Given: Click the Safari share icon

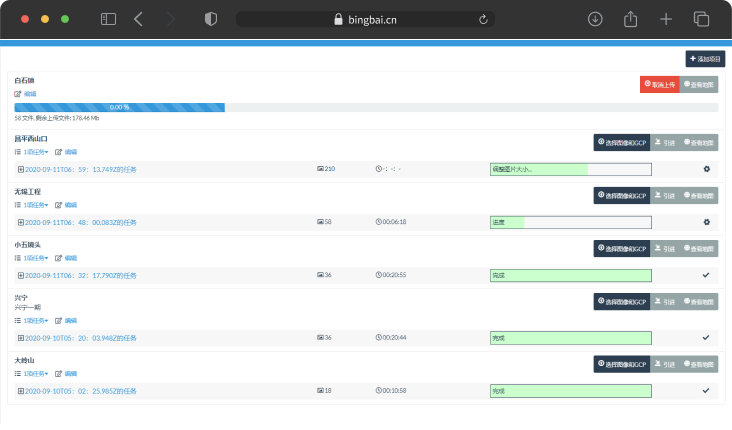Looking at the screenshot, I should 631,19.
